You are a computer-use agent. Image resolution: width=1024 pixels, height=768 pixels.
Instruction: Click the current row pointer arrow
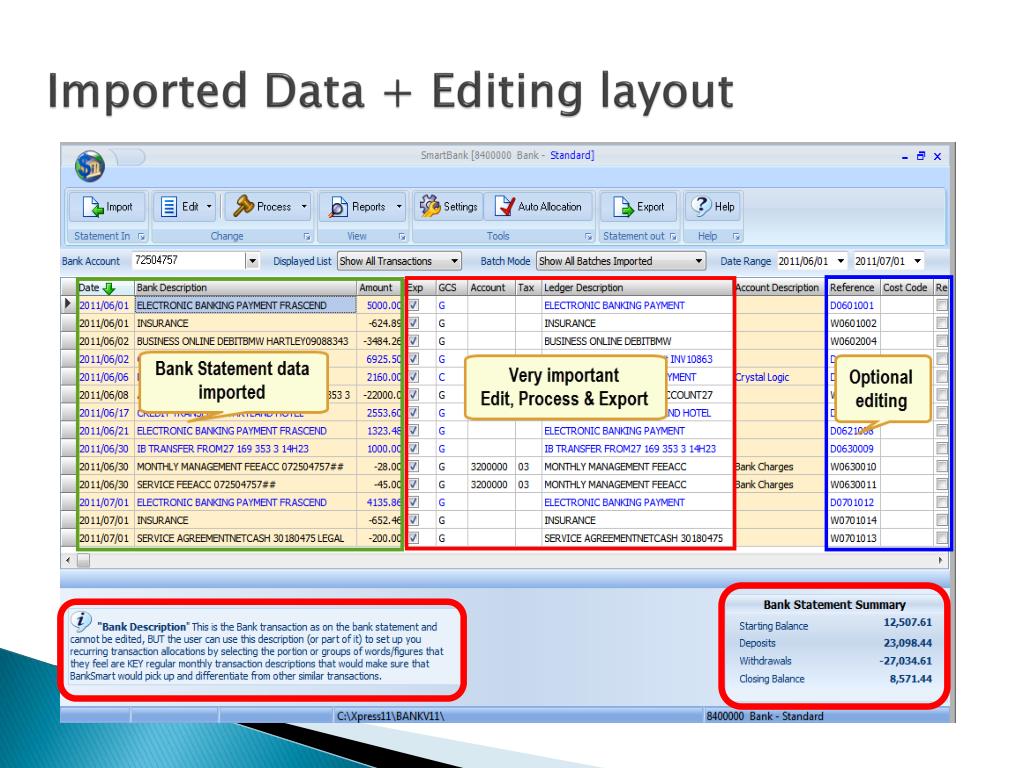coord(68,304)
